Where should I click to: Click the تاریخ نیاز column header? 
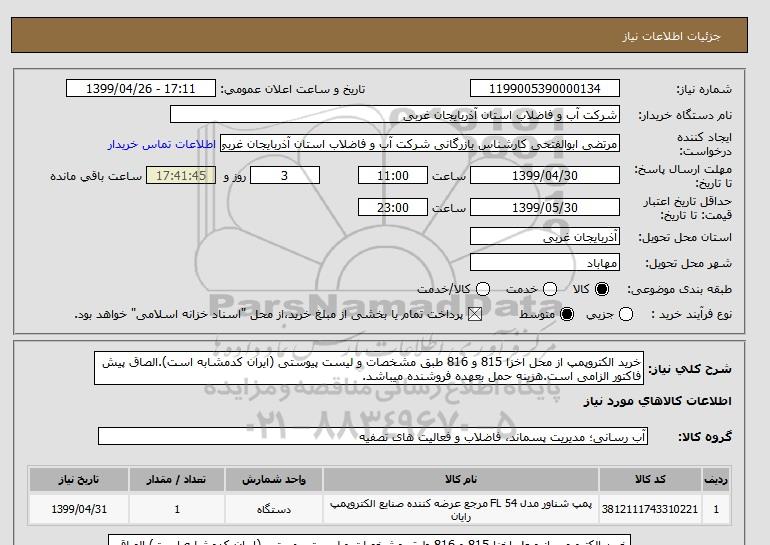79,479
